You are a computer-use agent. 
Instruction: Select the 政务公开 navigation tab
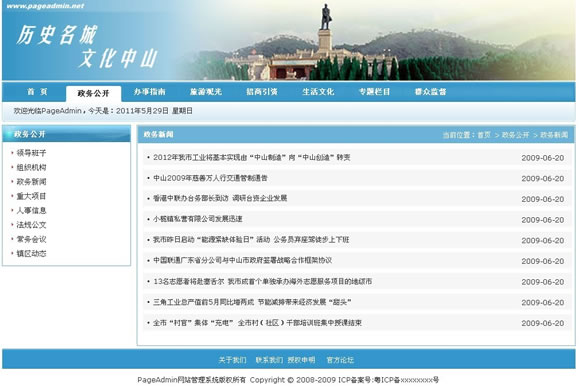click(94, 93)
